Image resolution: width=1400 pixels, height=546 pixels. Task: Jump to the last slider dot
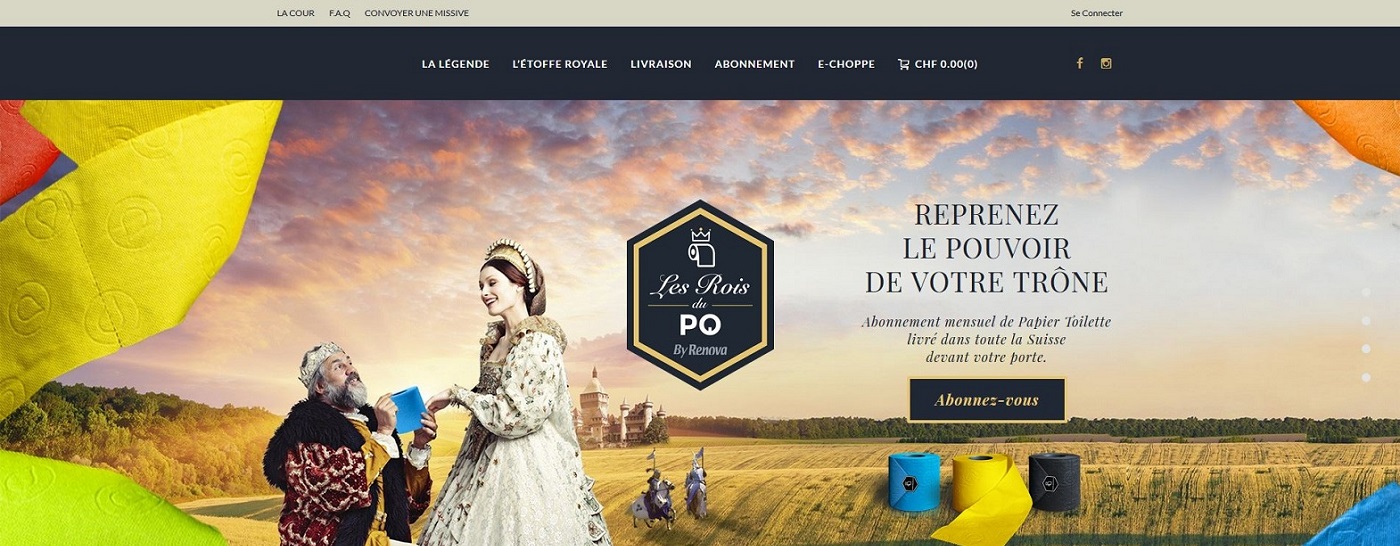(x=1366, y=377)
